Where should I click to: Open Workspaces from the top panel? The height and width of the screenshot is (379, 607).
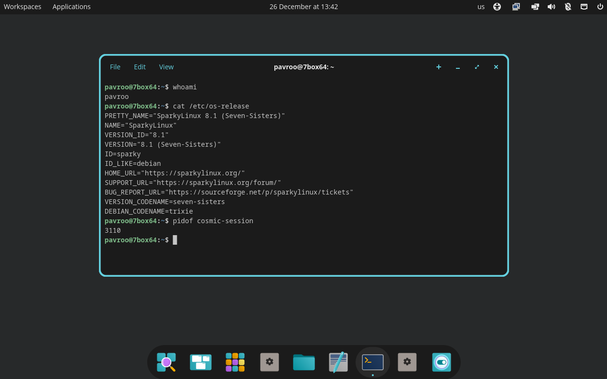pyautogui.click(x=22, y=7)
